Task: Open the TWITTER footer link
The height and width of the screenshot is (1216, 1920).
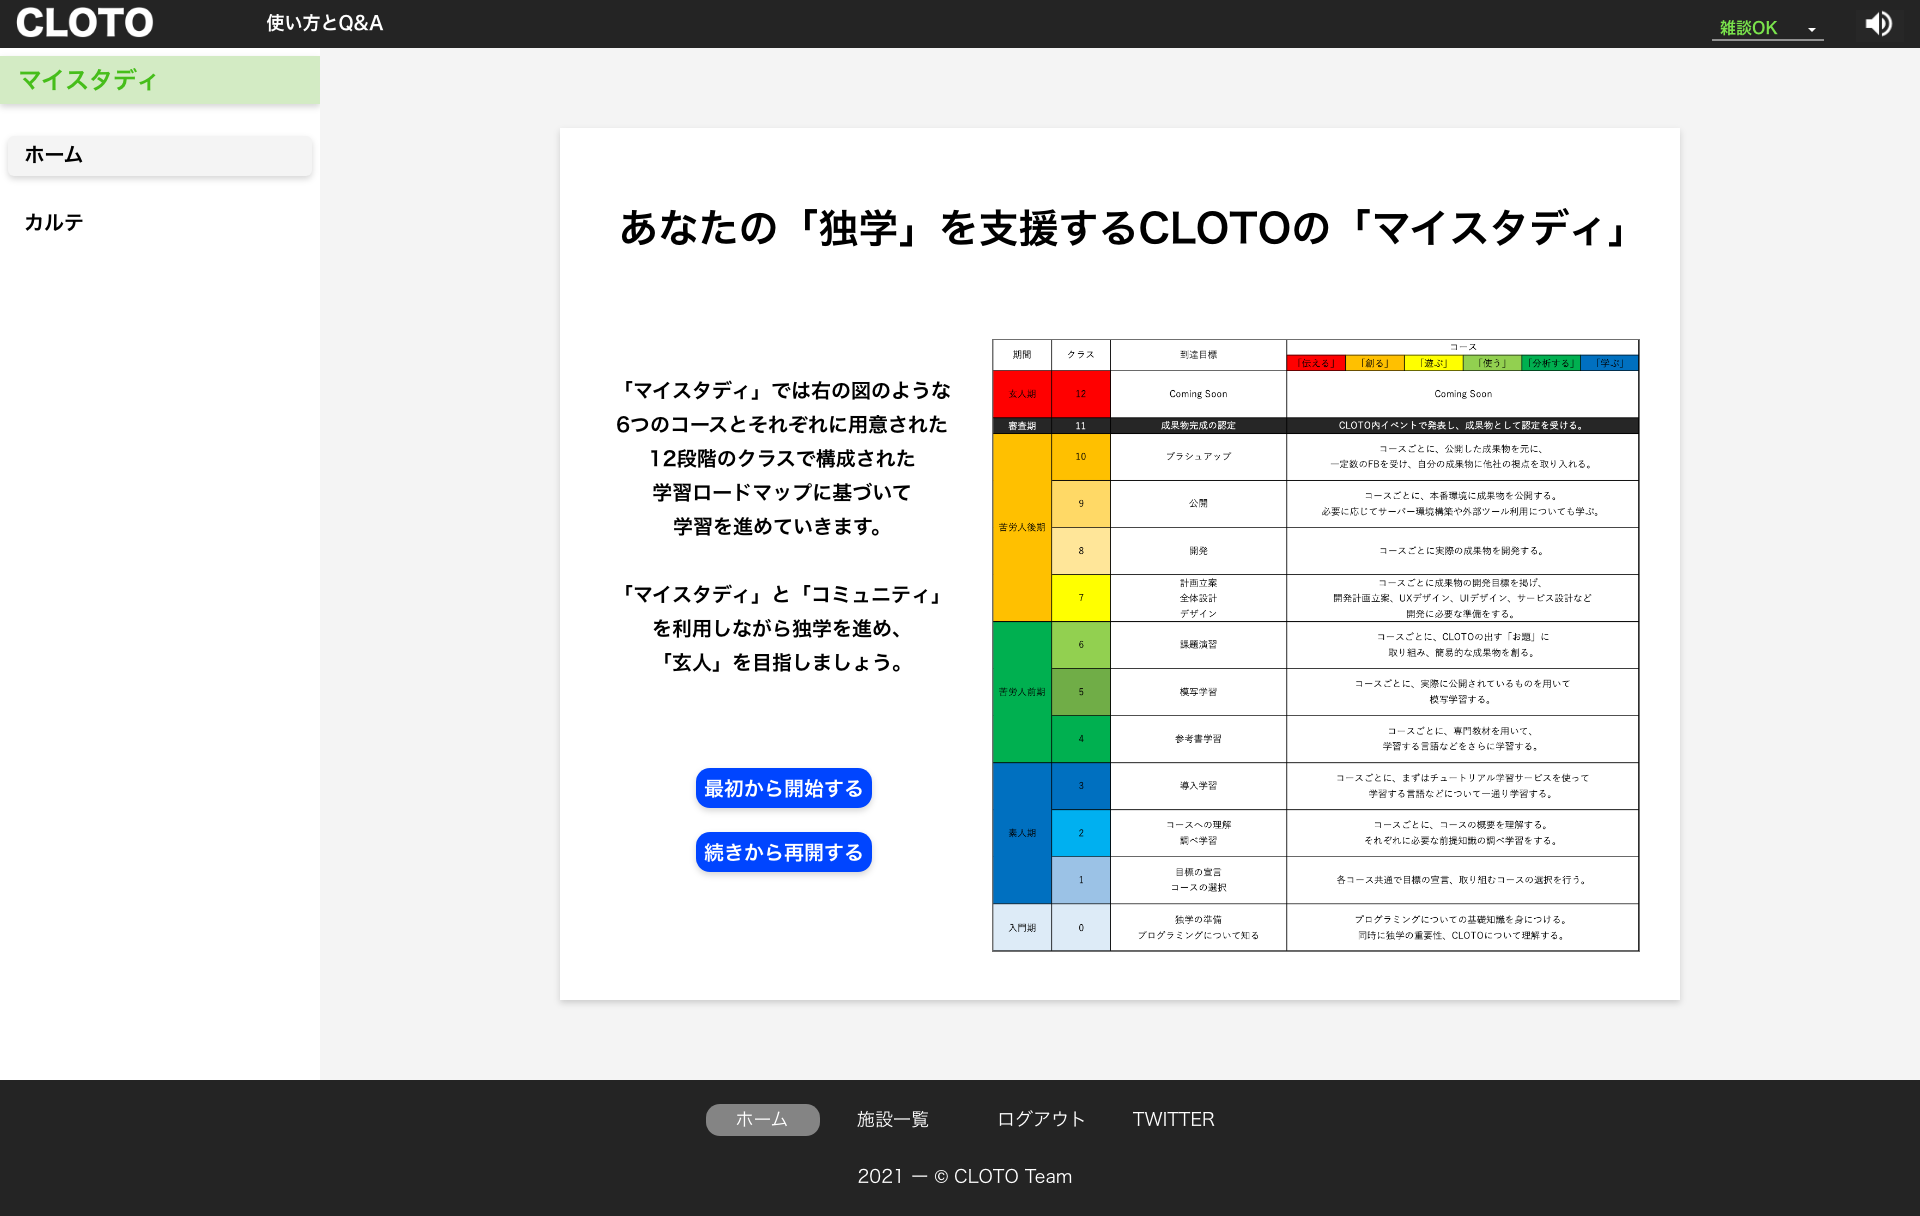Action: pyautogui.click(x=1173, y=1120)
